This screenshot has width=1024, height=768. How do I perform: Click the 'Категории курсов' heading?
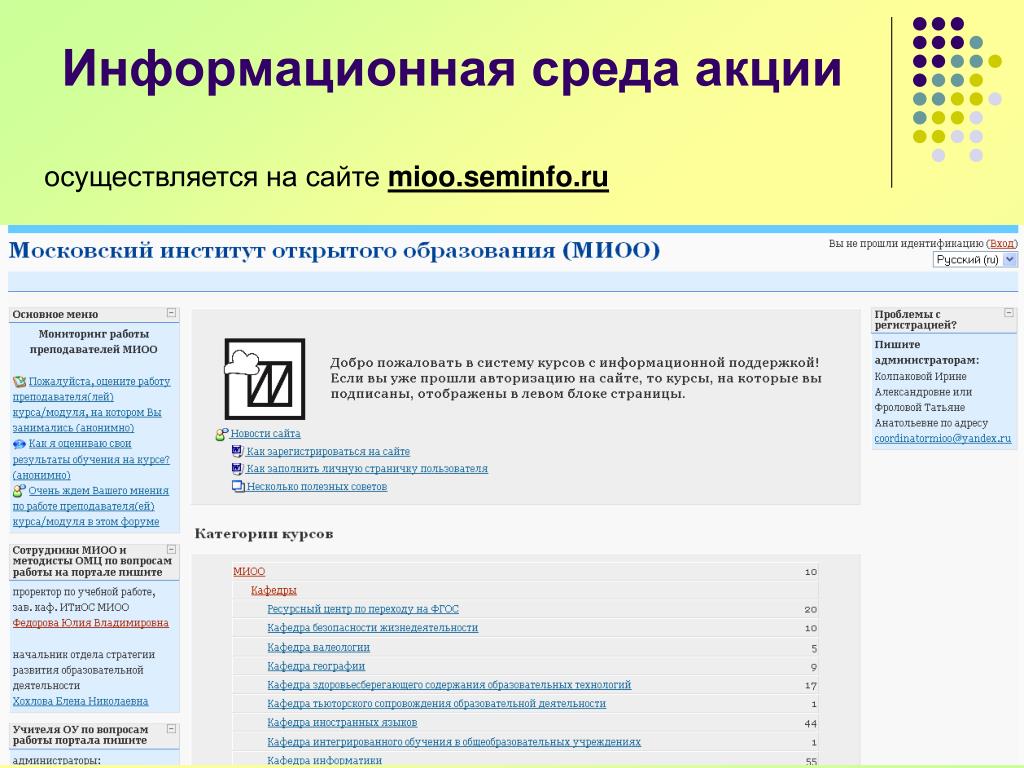click(x=264, y=534)
